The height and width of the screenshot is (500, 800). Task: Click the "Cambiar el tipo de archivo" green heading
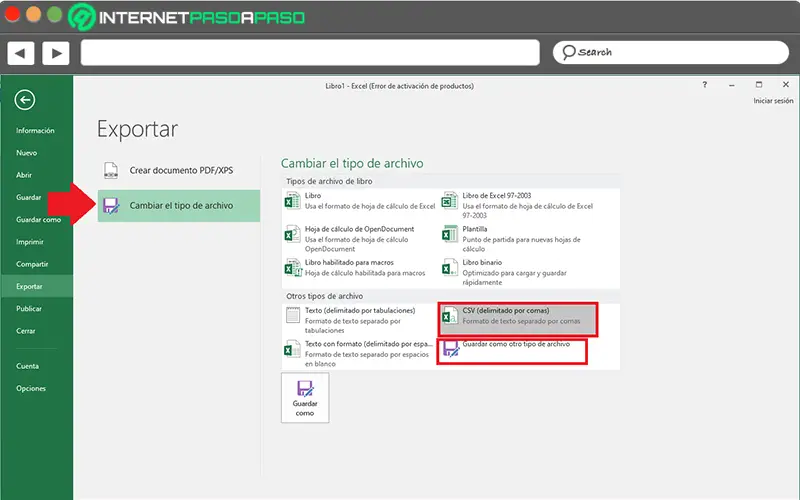pos(352,163)
